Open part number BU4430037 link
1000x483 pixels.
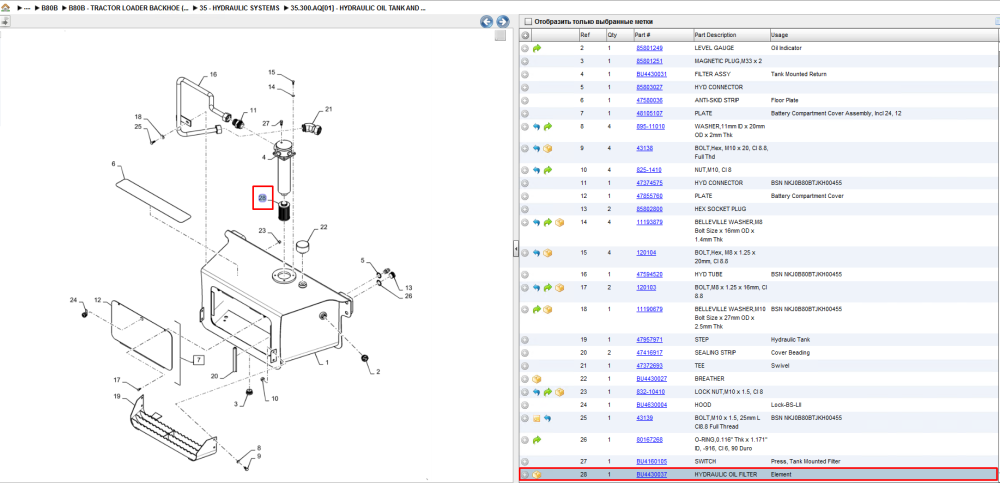(x=651, y=475)
